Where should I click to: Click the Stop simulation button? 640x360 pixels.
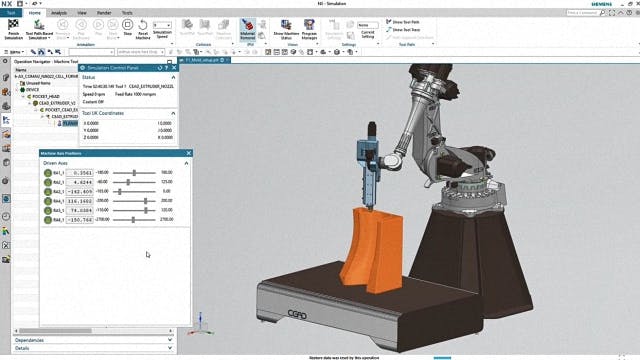(127, 25)
